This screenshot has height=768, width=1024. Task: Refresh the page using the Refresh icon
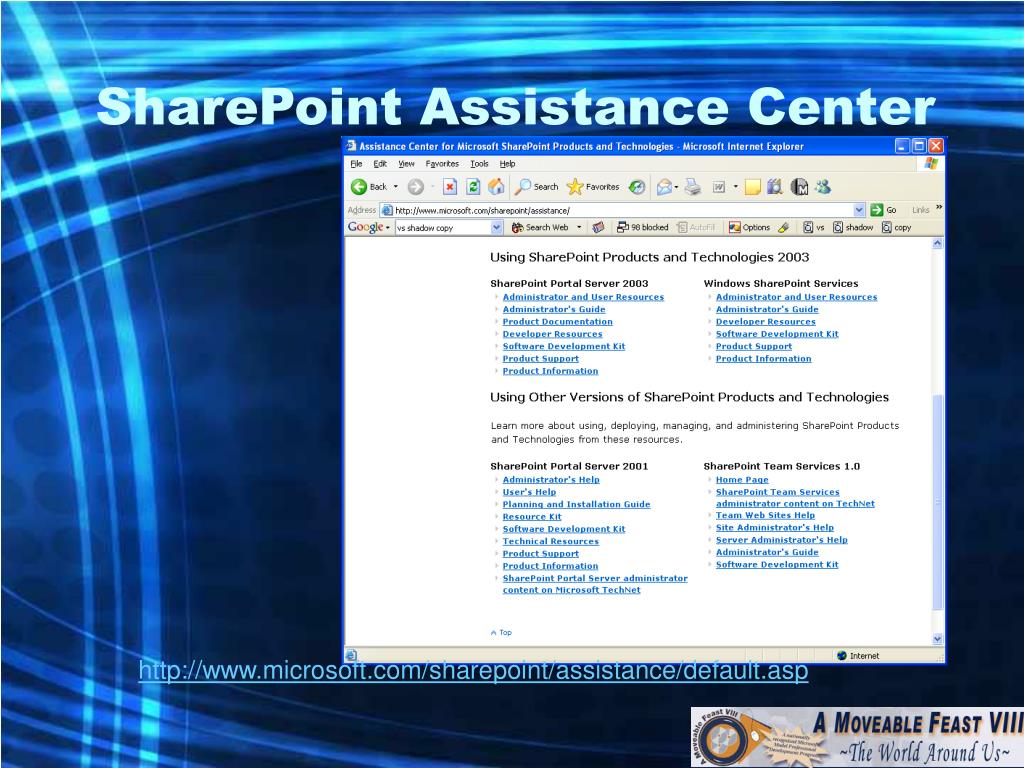tap(473, 187)
